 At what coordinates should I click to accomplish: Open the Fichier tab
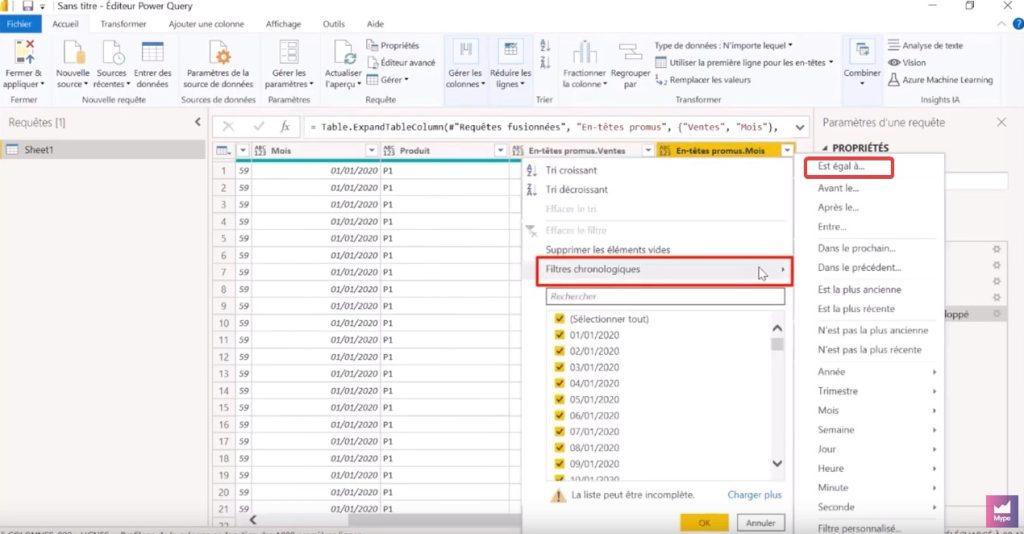pyautogui.click(x=20, y=24)
